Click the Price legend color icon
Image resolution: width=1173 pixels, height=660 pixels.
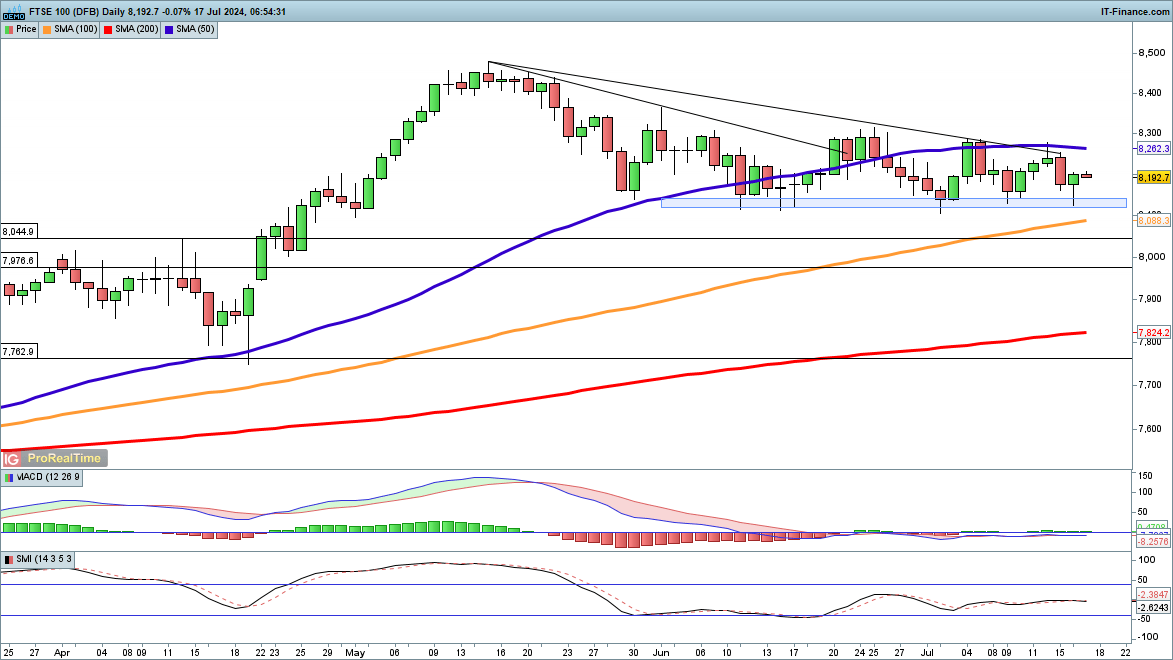(8, 30)
